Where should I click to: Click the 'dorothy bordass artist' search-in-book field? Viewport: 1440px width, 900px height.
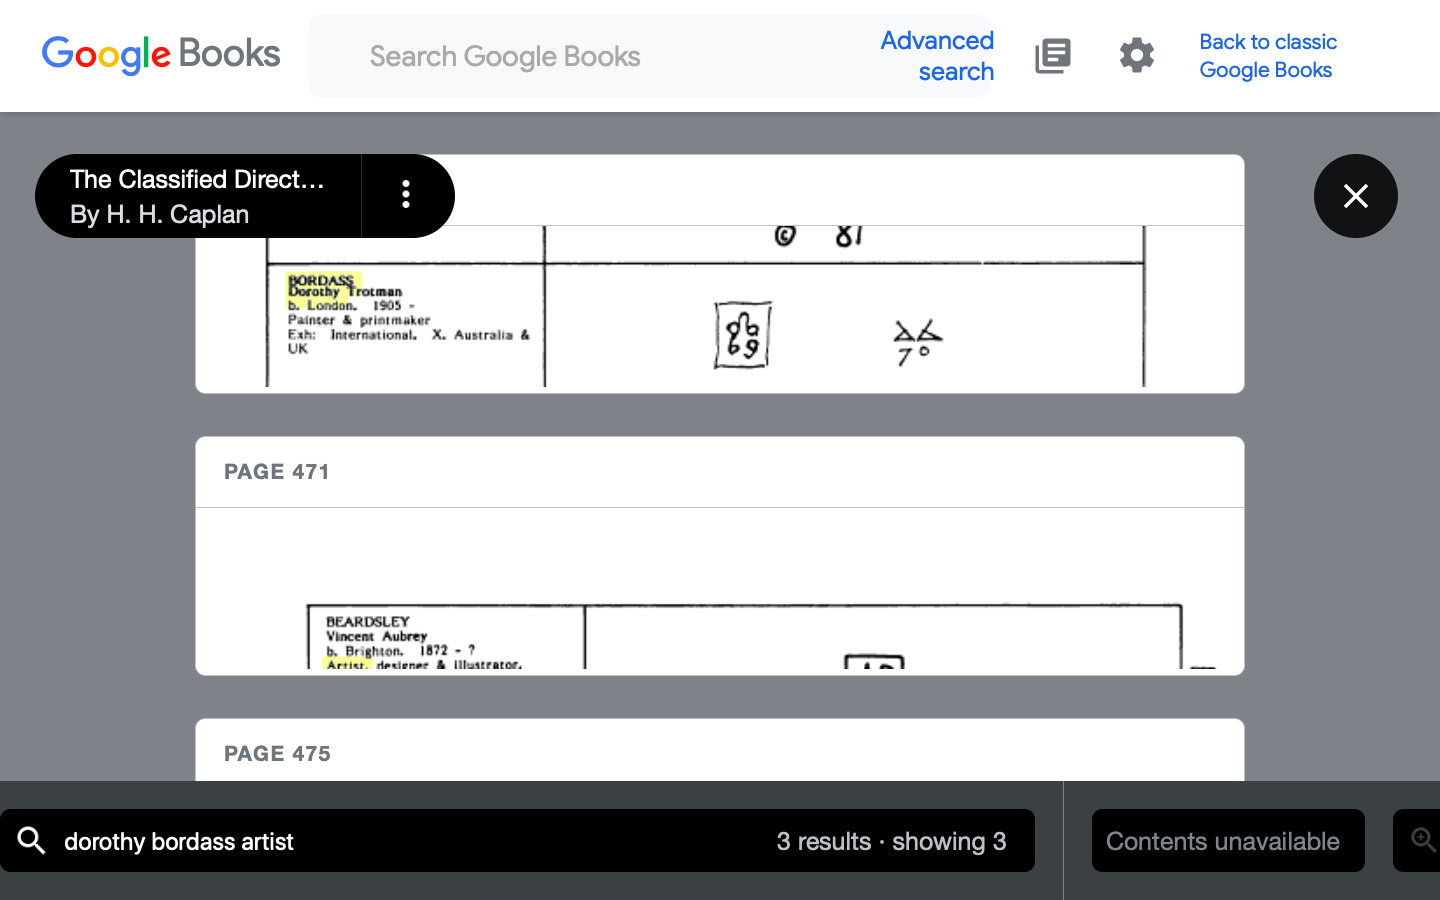coord(400,841)
